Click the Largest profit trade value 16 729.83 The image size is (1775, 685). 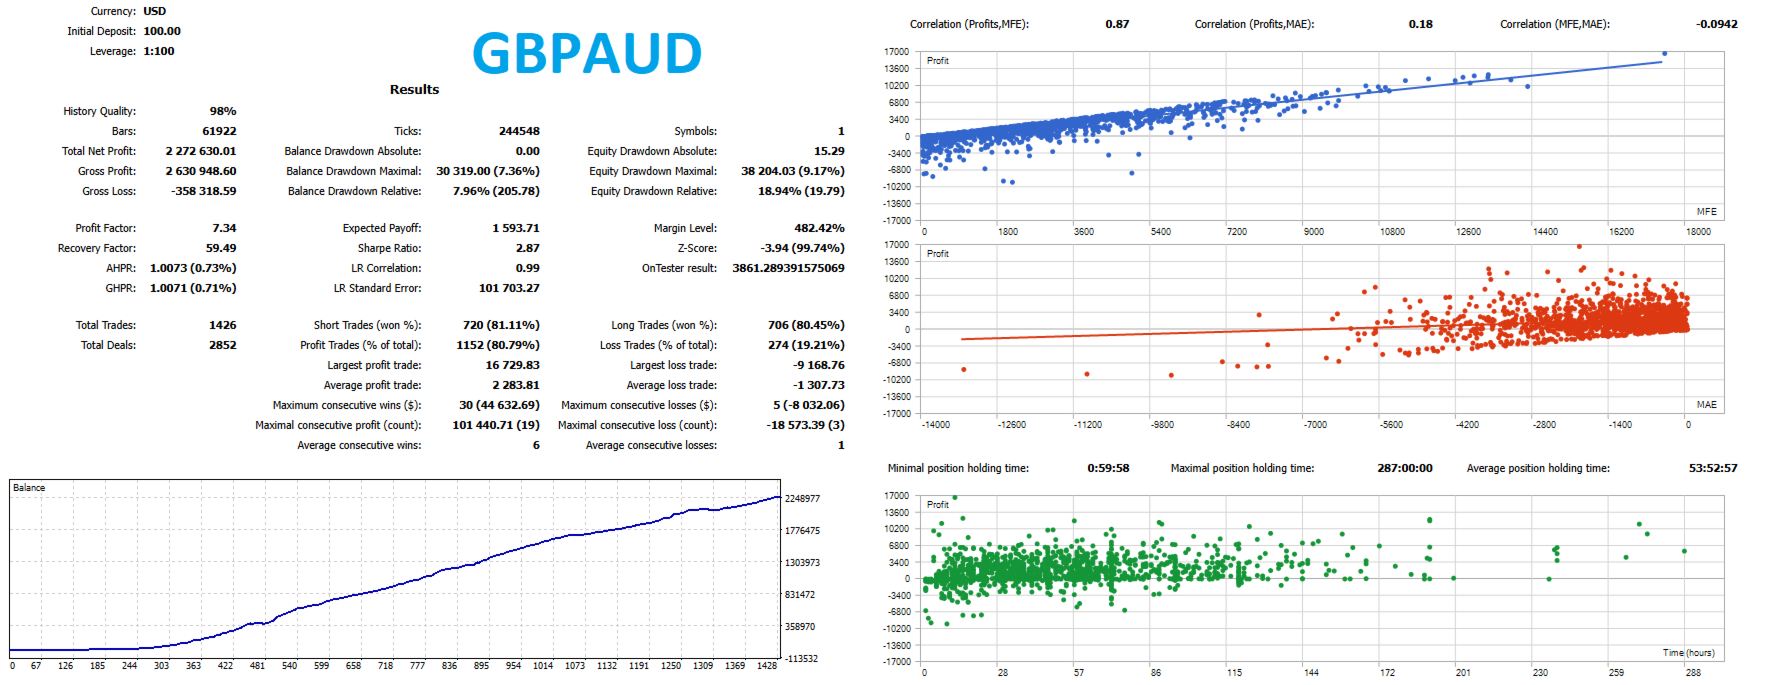point(512,365)
